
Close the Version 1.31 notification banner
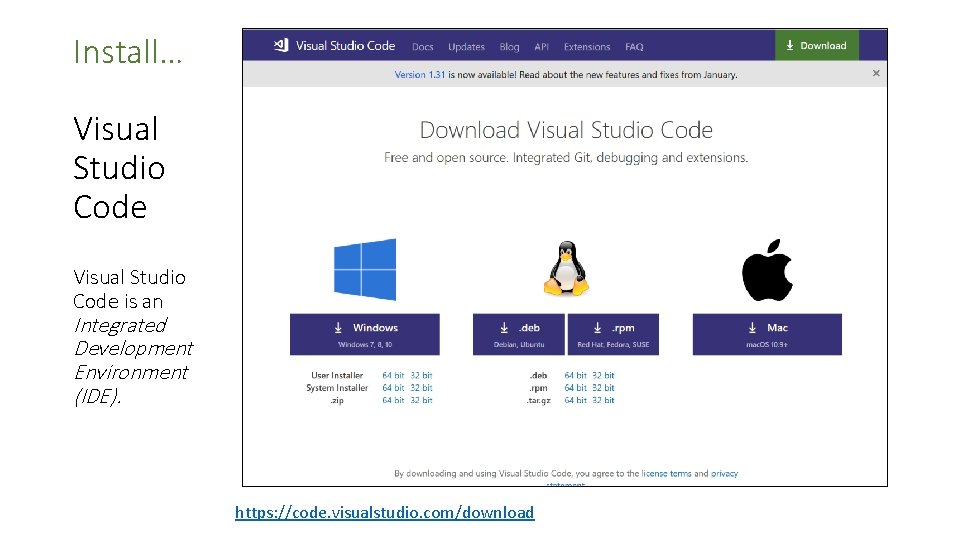pos(876,73)
